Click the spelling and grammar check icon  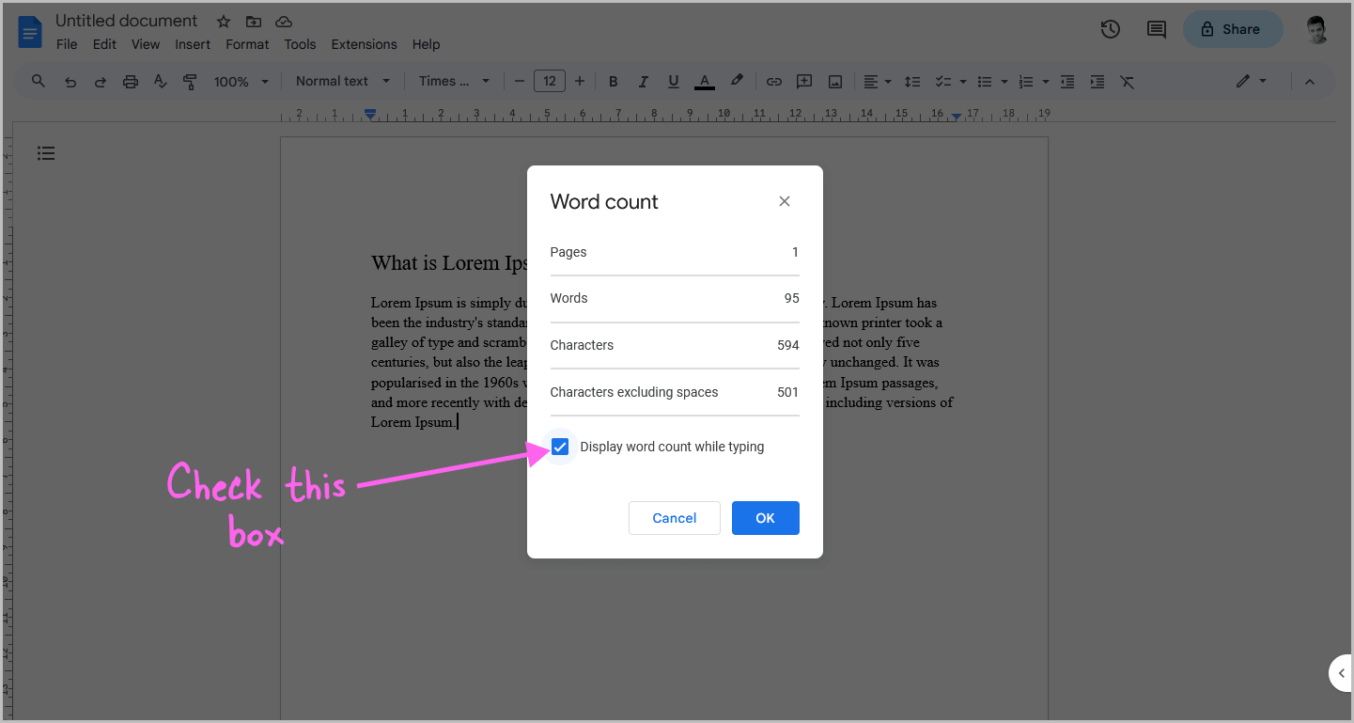coord(160,82)
